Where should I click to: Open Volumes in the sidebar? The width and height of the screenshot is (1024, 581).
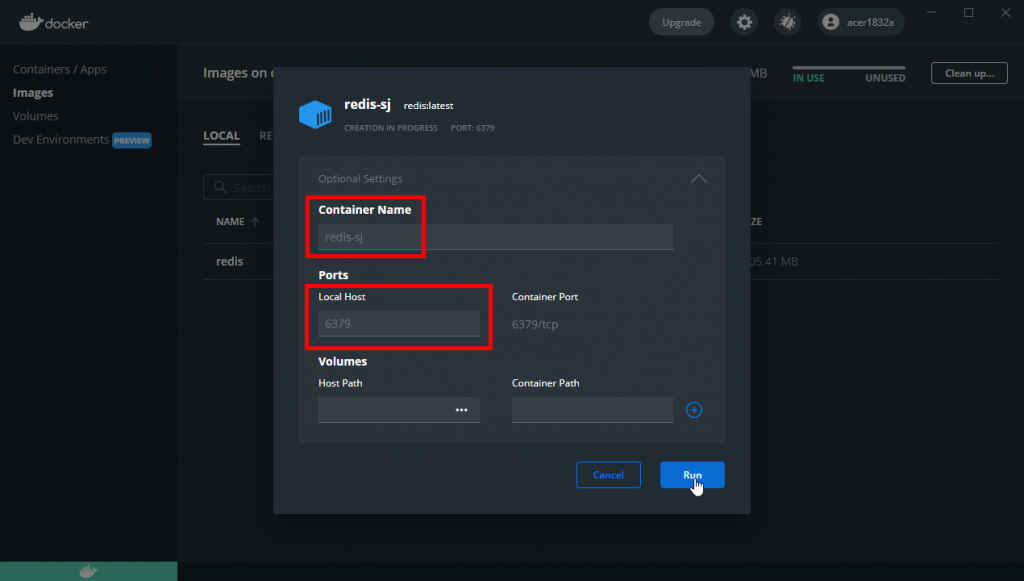coord(35,116)
